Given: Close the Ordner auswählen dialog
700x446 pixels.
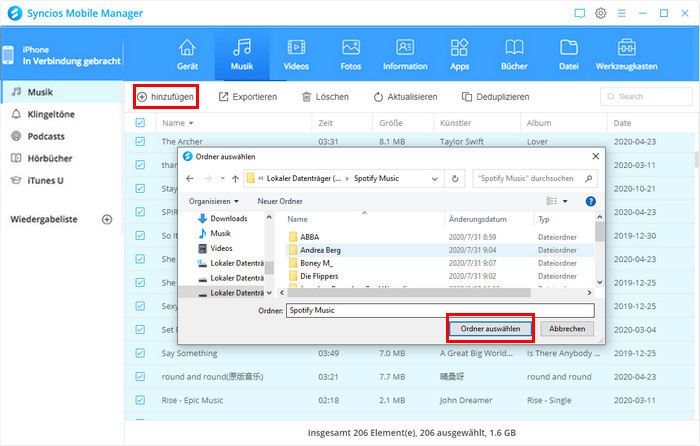Looking at the screenshot, I should coord(596,156).
